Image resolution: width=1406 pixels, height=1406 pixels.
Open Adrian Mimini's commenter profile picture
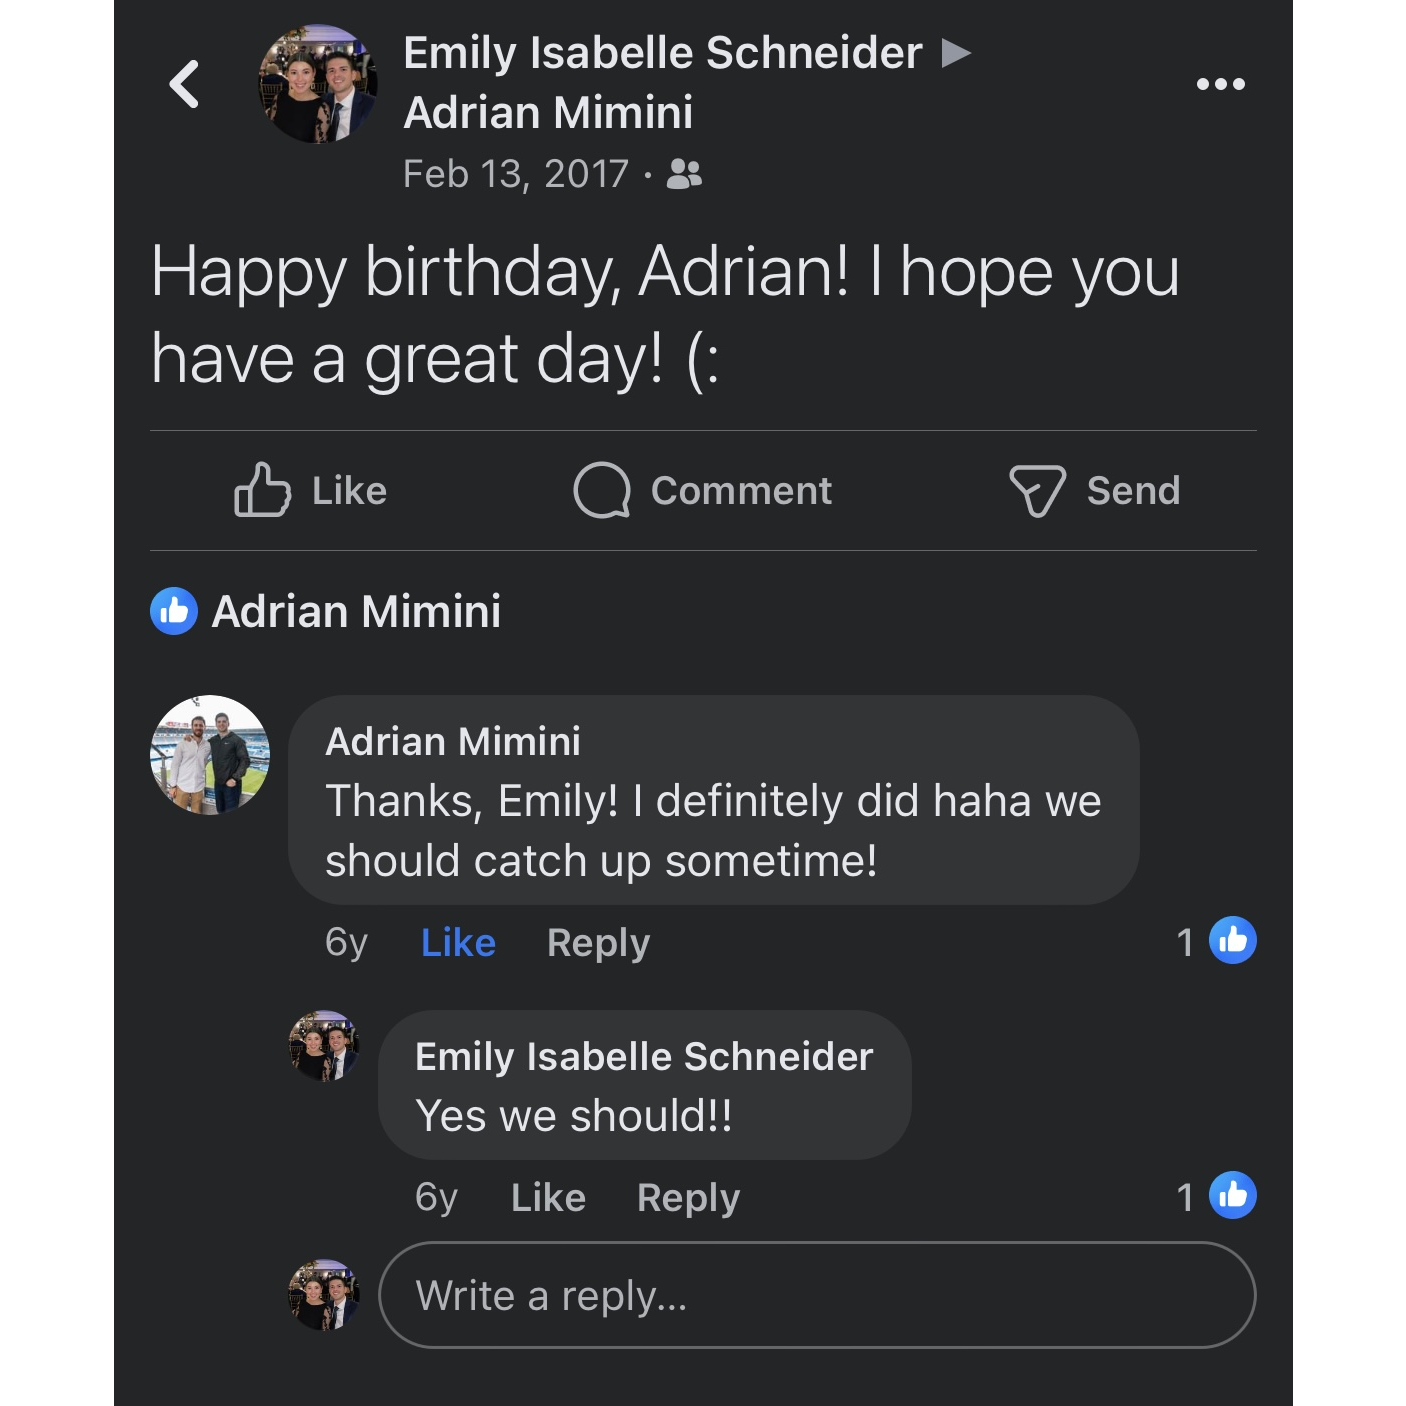click(210, 755)
